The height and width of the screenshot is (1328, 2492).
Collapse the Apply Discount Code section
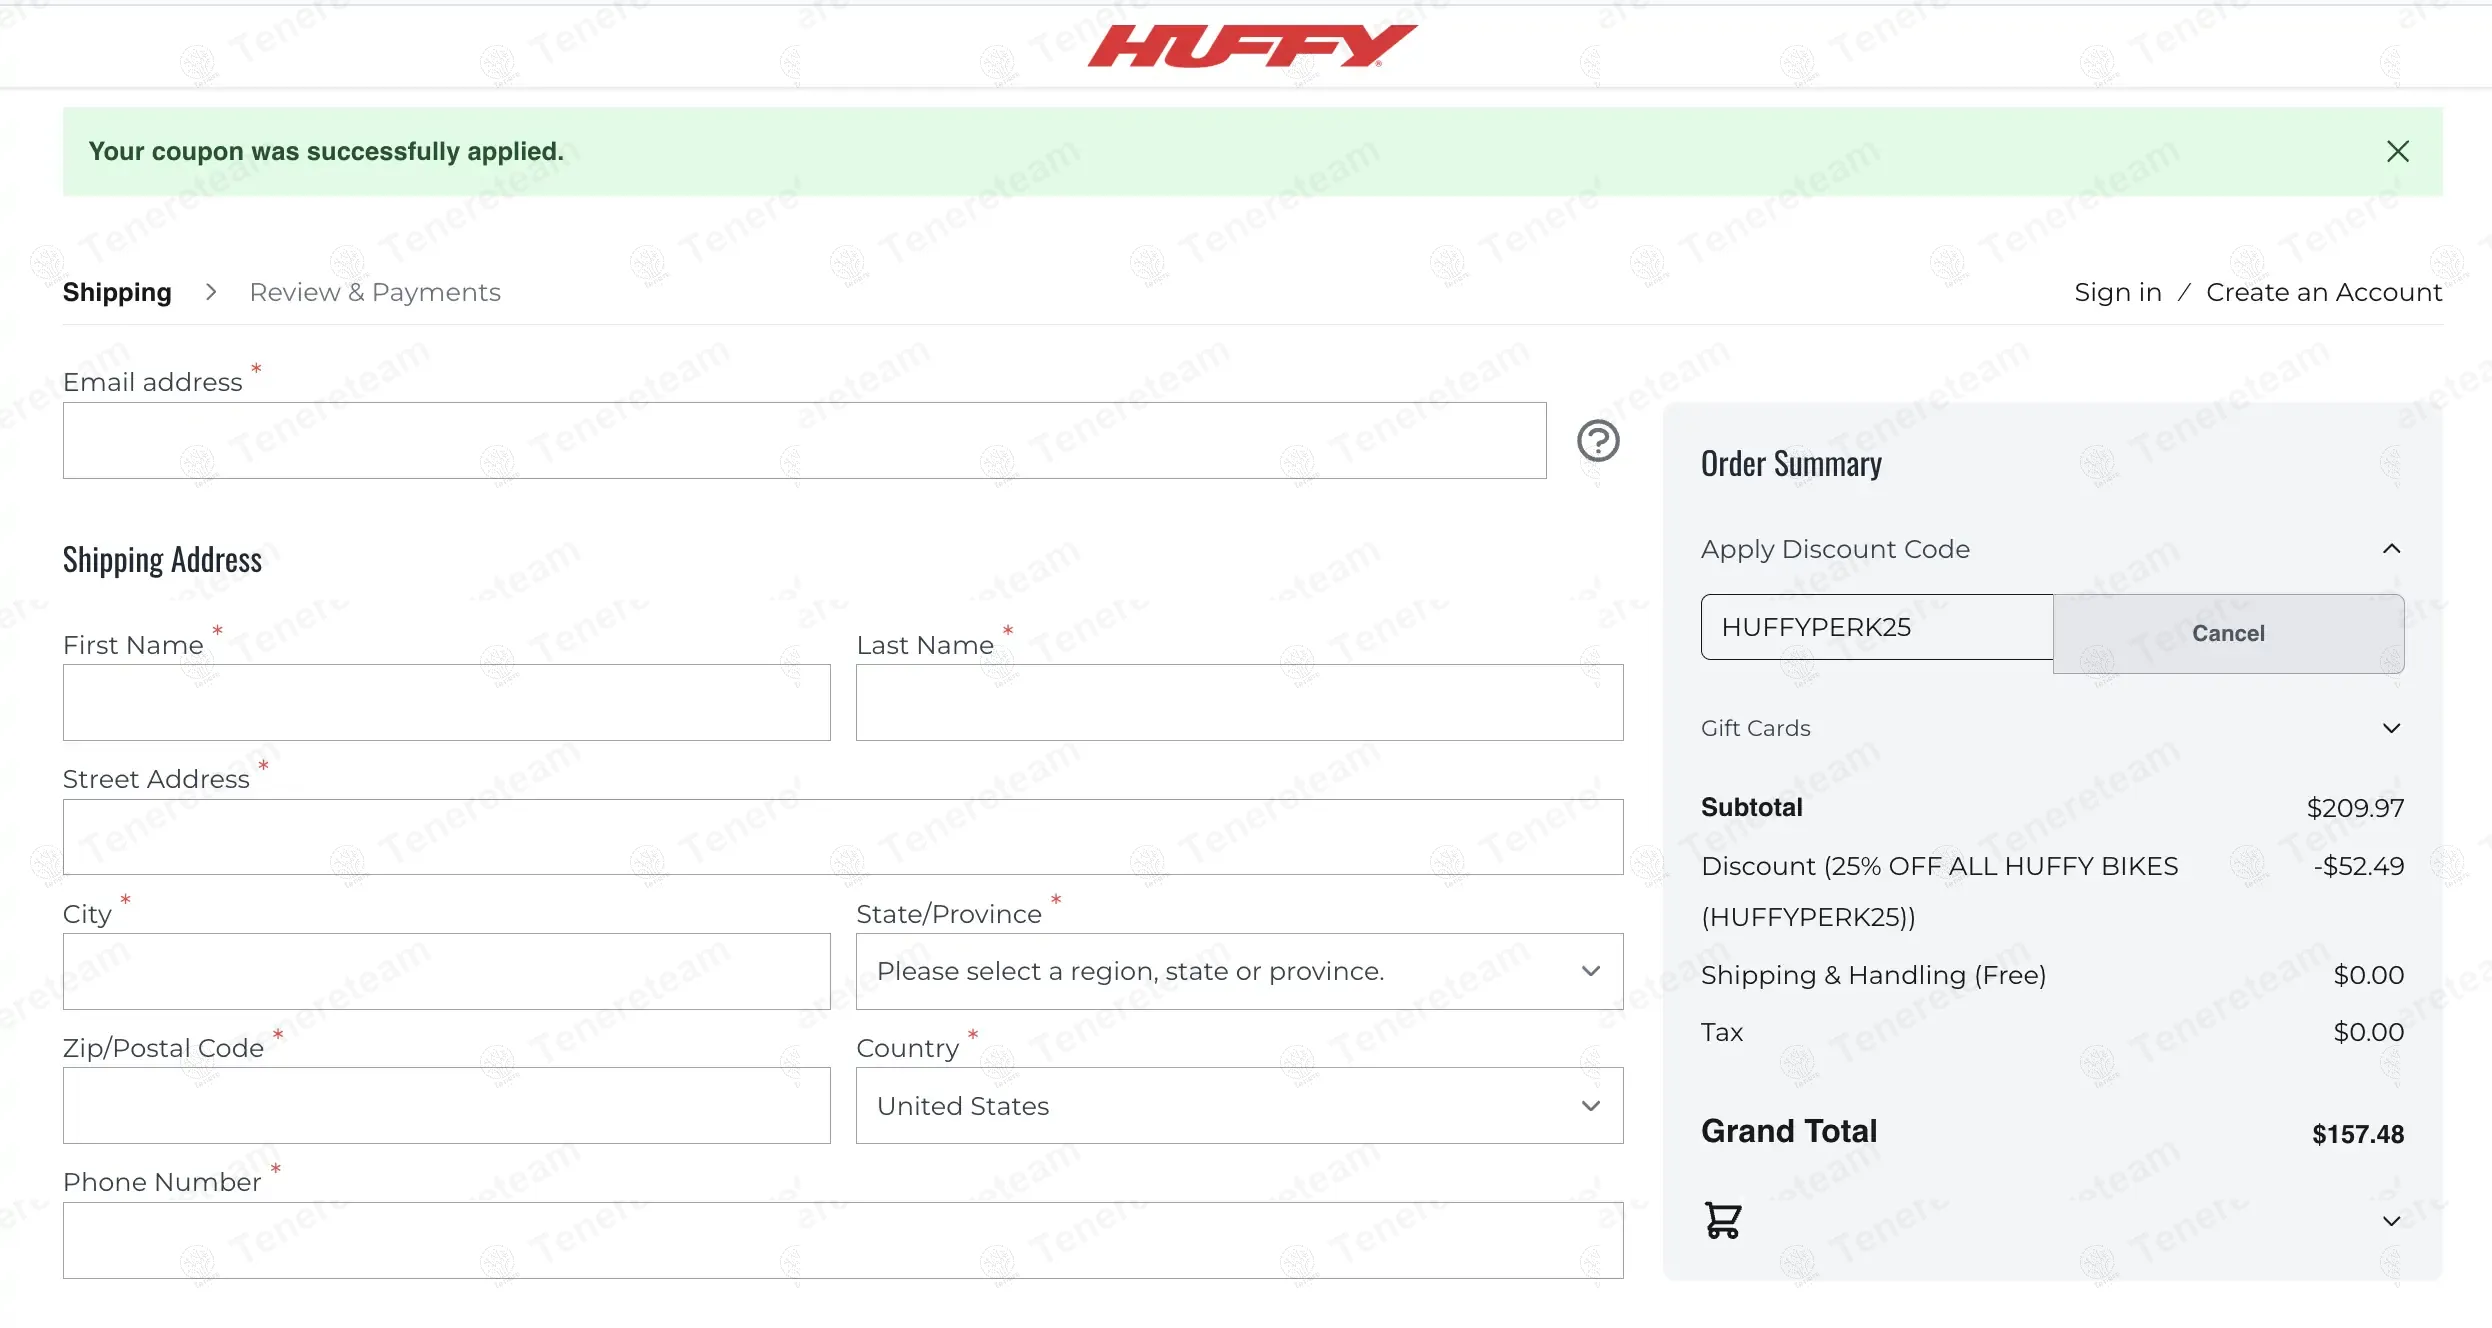click(x=2391, y=548)
